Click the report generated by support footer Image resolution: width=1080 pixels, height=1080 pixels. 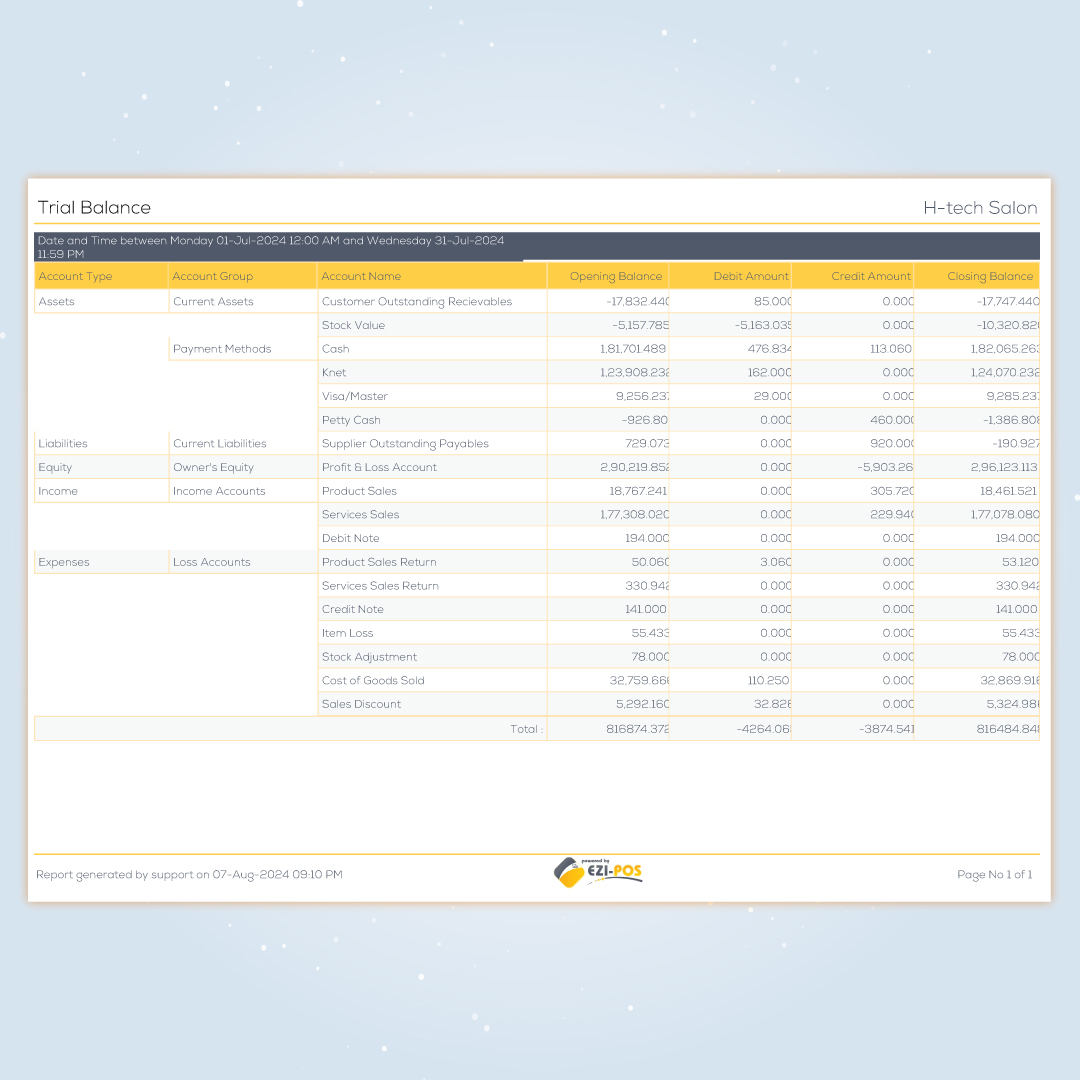pyautogui.click(x=189, y=875)
